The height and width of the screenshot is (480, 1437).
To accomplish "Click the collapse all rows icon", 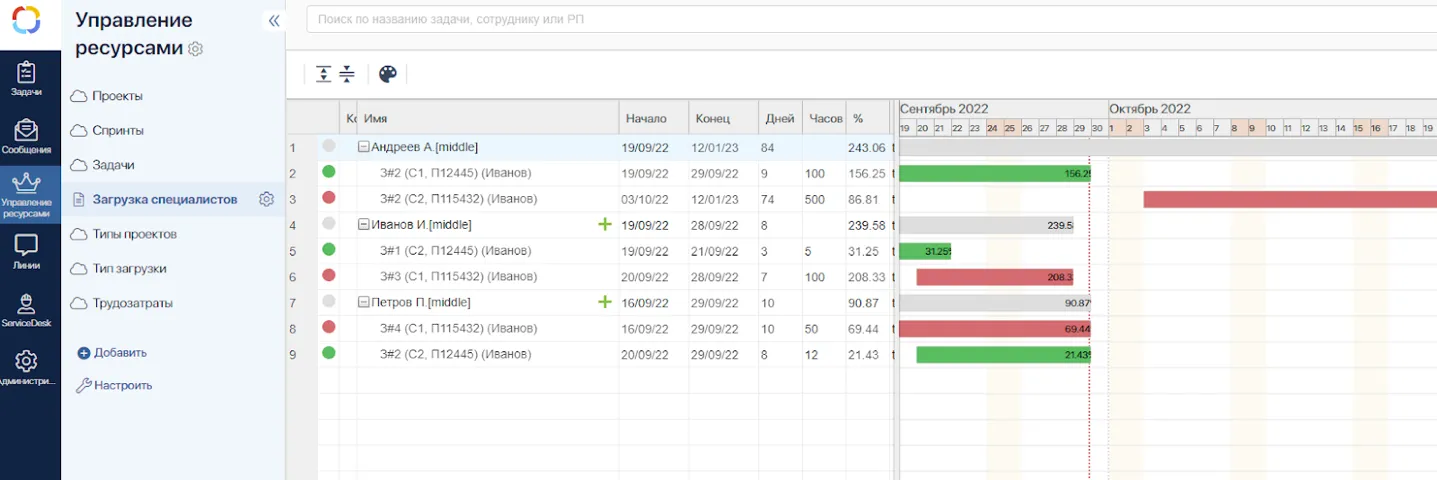I will click(347, 74).
